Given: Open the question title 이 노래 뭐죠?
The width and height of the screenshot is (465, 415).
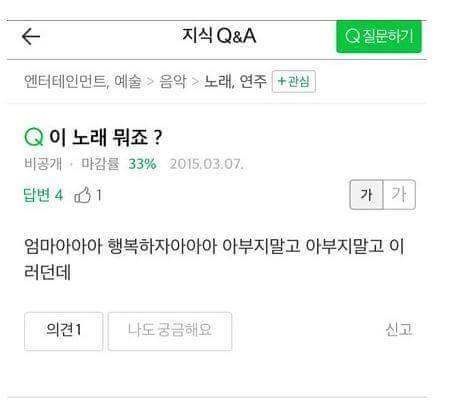Looking at the screenshot, I should point(106,137).
